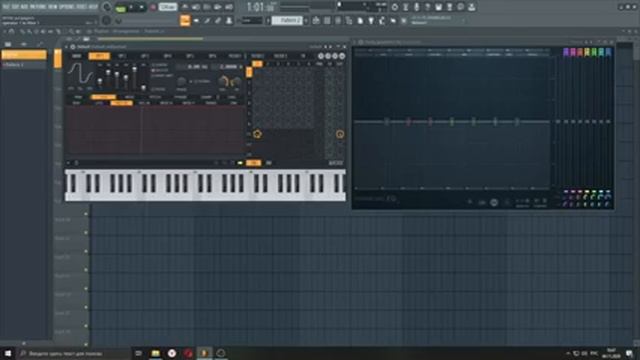Screen dimensions: 640x360
Task: Open the HELP menu
Action: [x=93, y=7]
